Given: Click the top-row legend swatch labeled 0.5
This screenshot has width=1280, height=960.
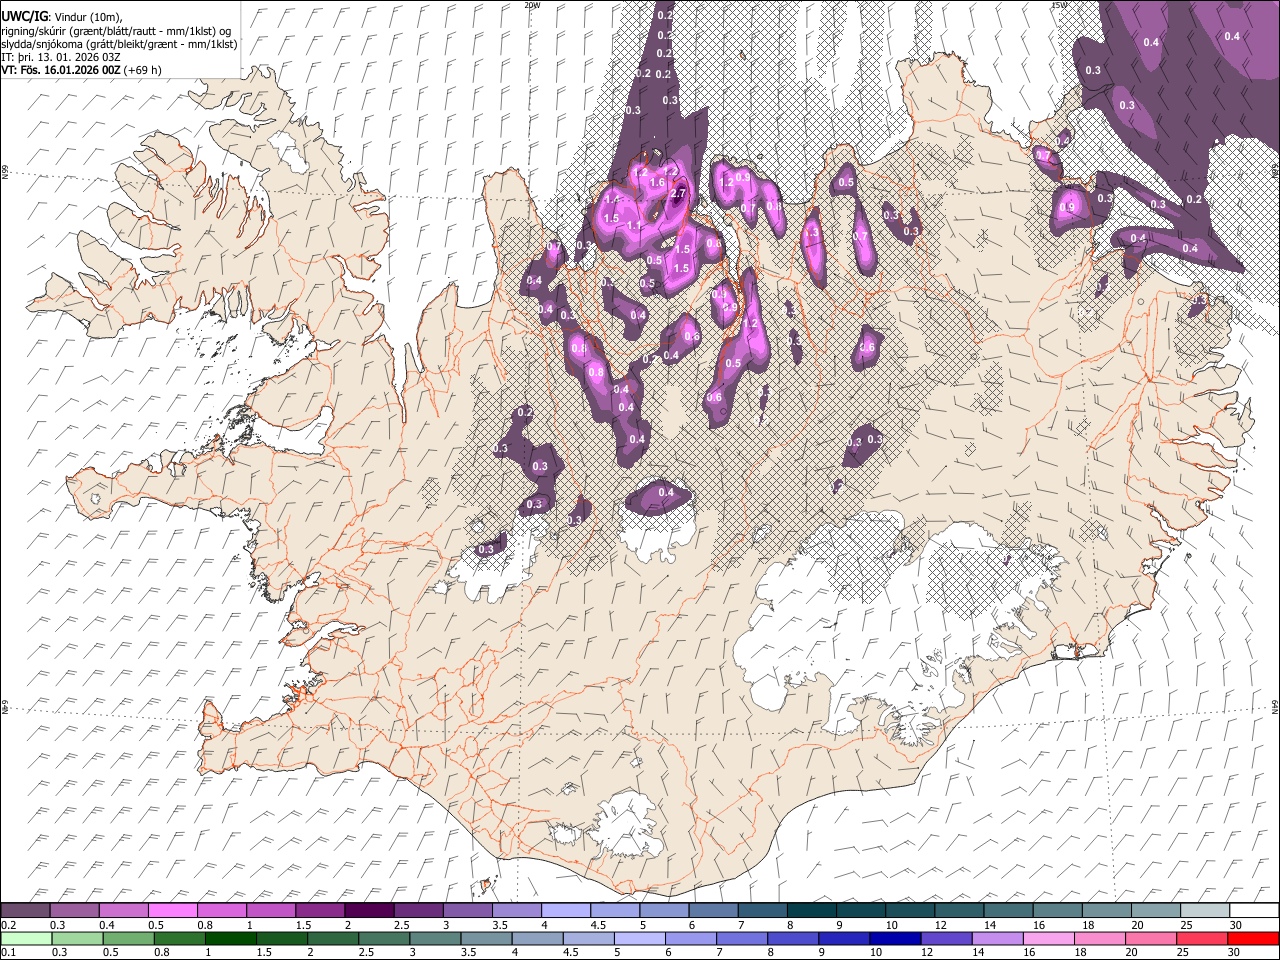Looking at the screenshot, I should [172, 910].
